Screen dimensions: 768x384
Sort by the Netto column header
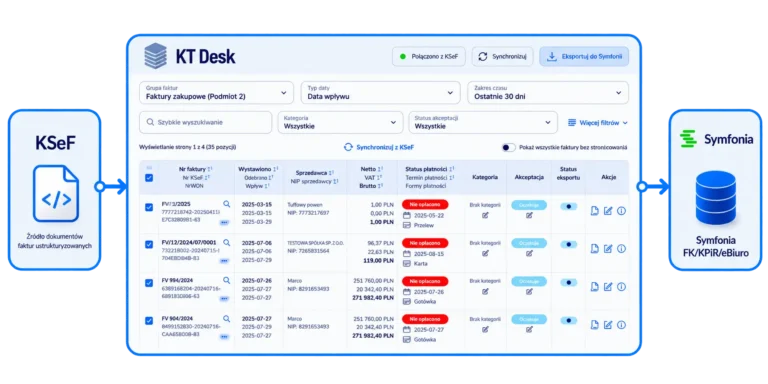[372, 169]
